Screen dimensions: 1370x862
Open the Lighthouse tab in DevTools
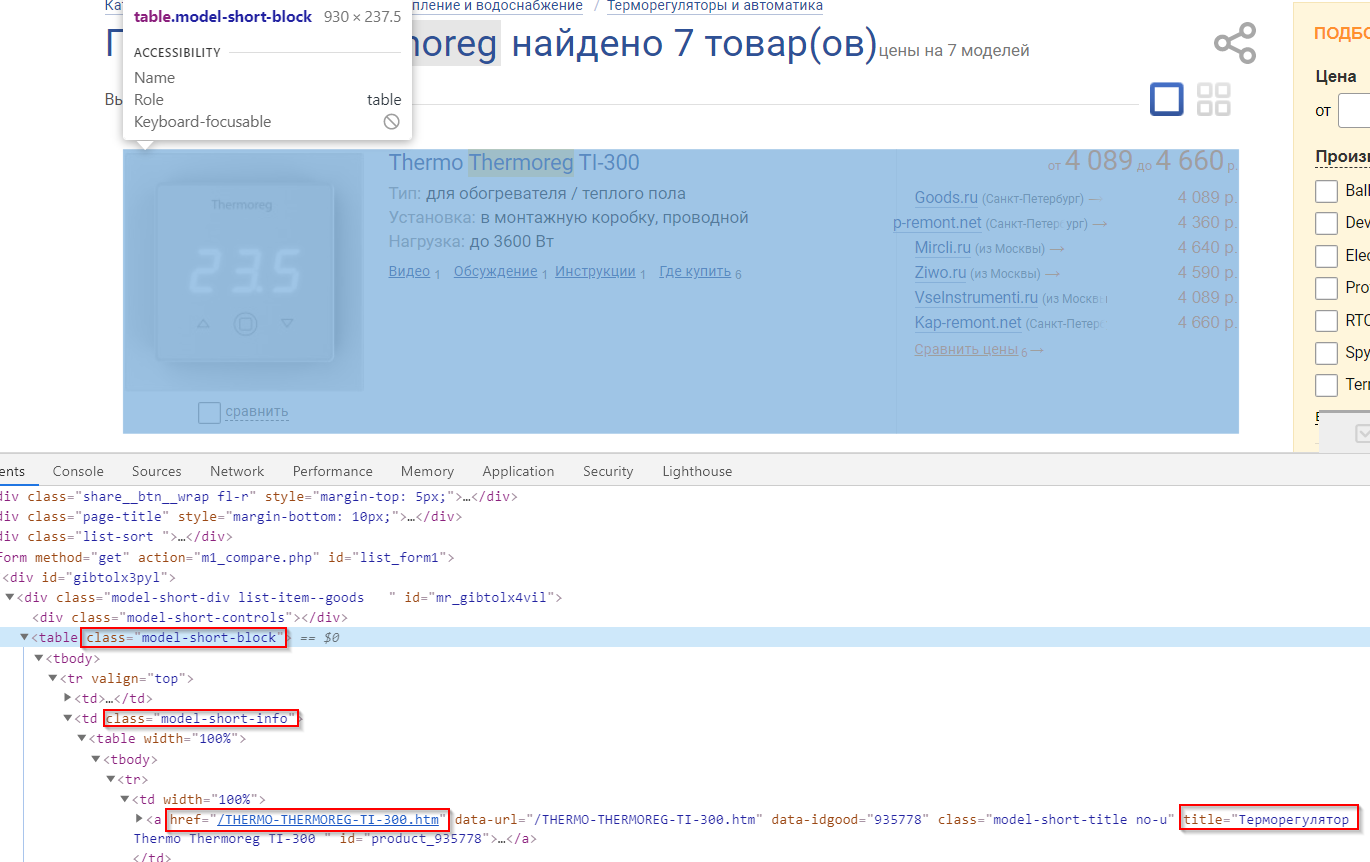point(697,471)
